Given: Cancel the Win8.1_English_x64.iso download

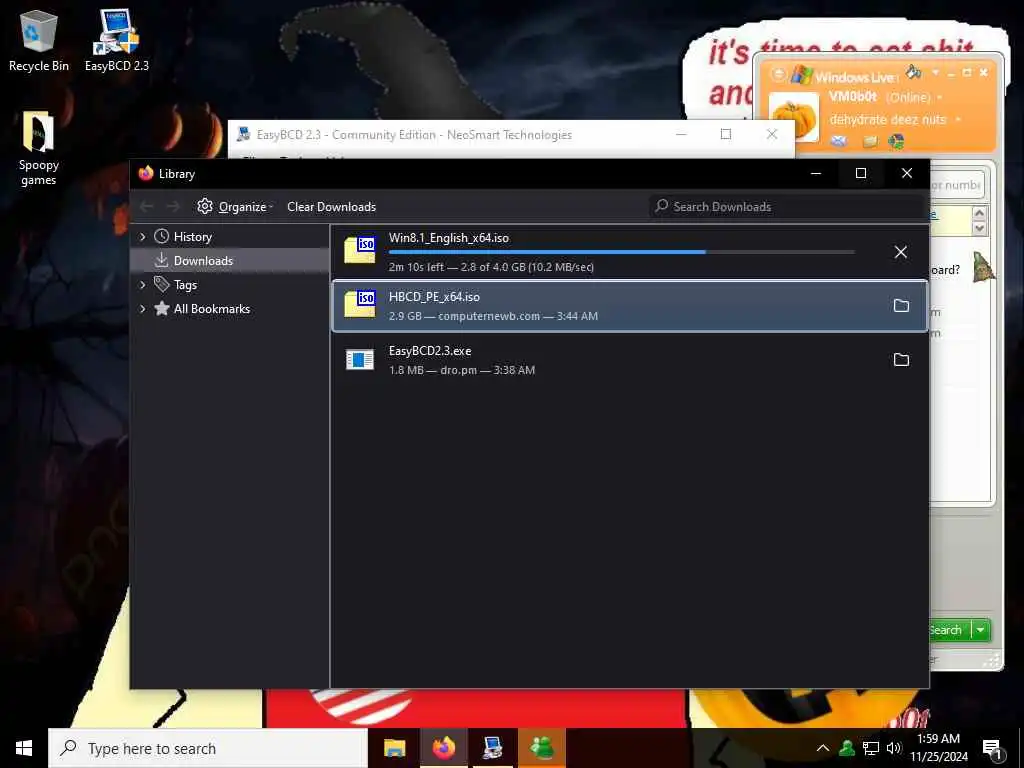Looking at the screenshot, I should (x=901, y=252).
